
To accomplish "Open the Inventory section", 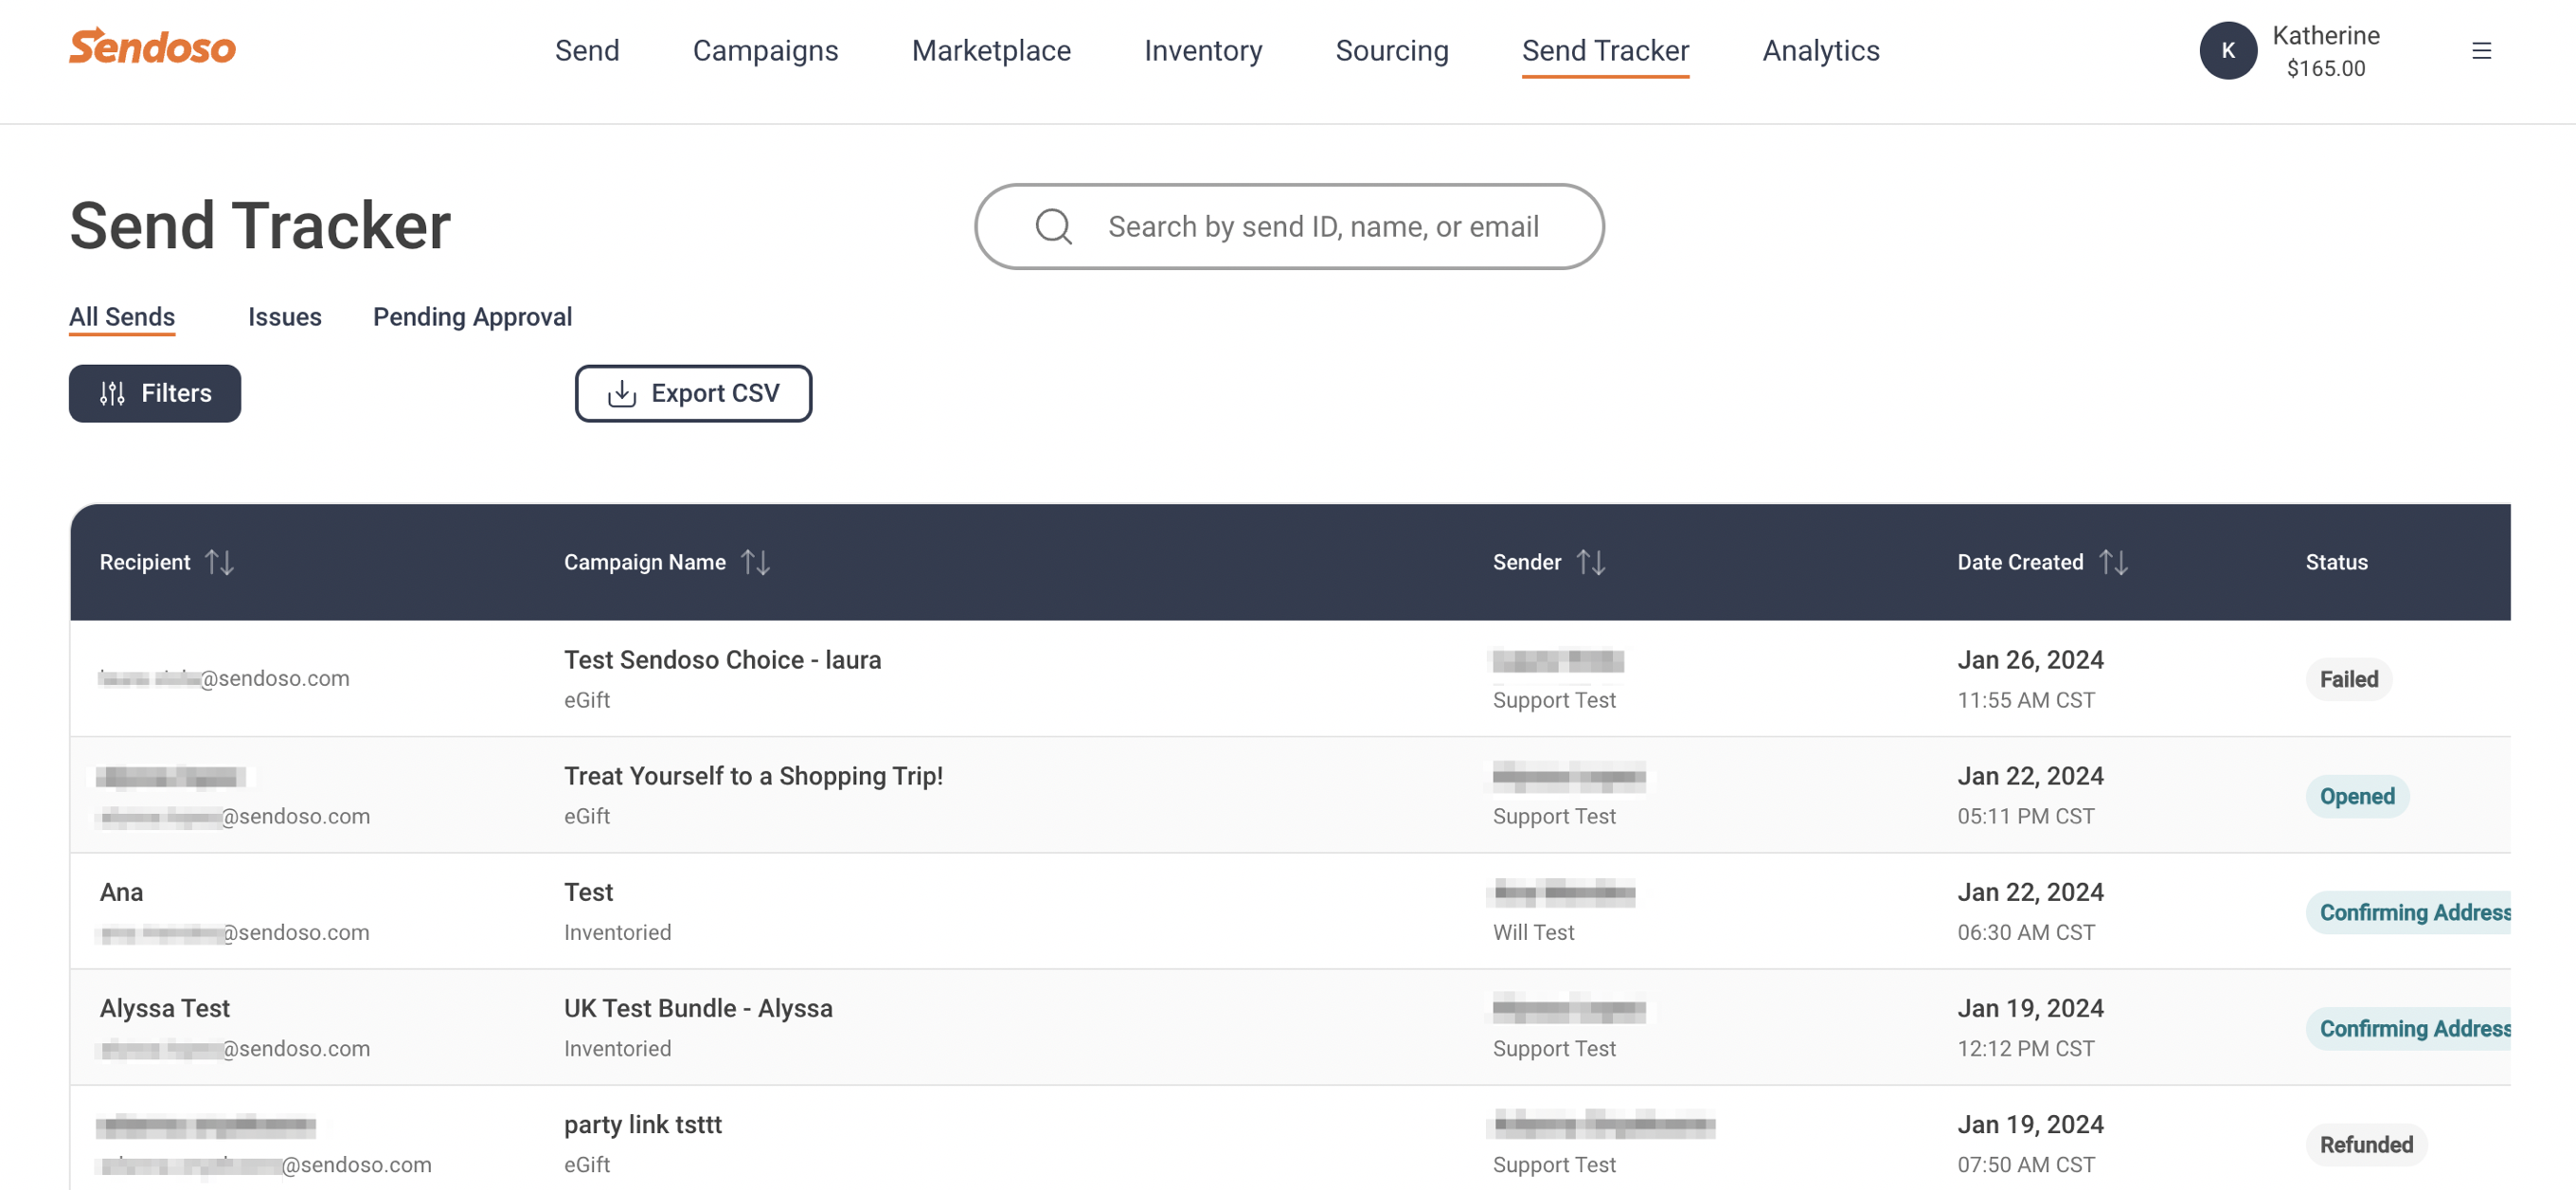I will 1203,50.
